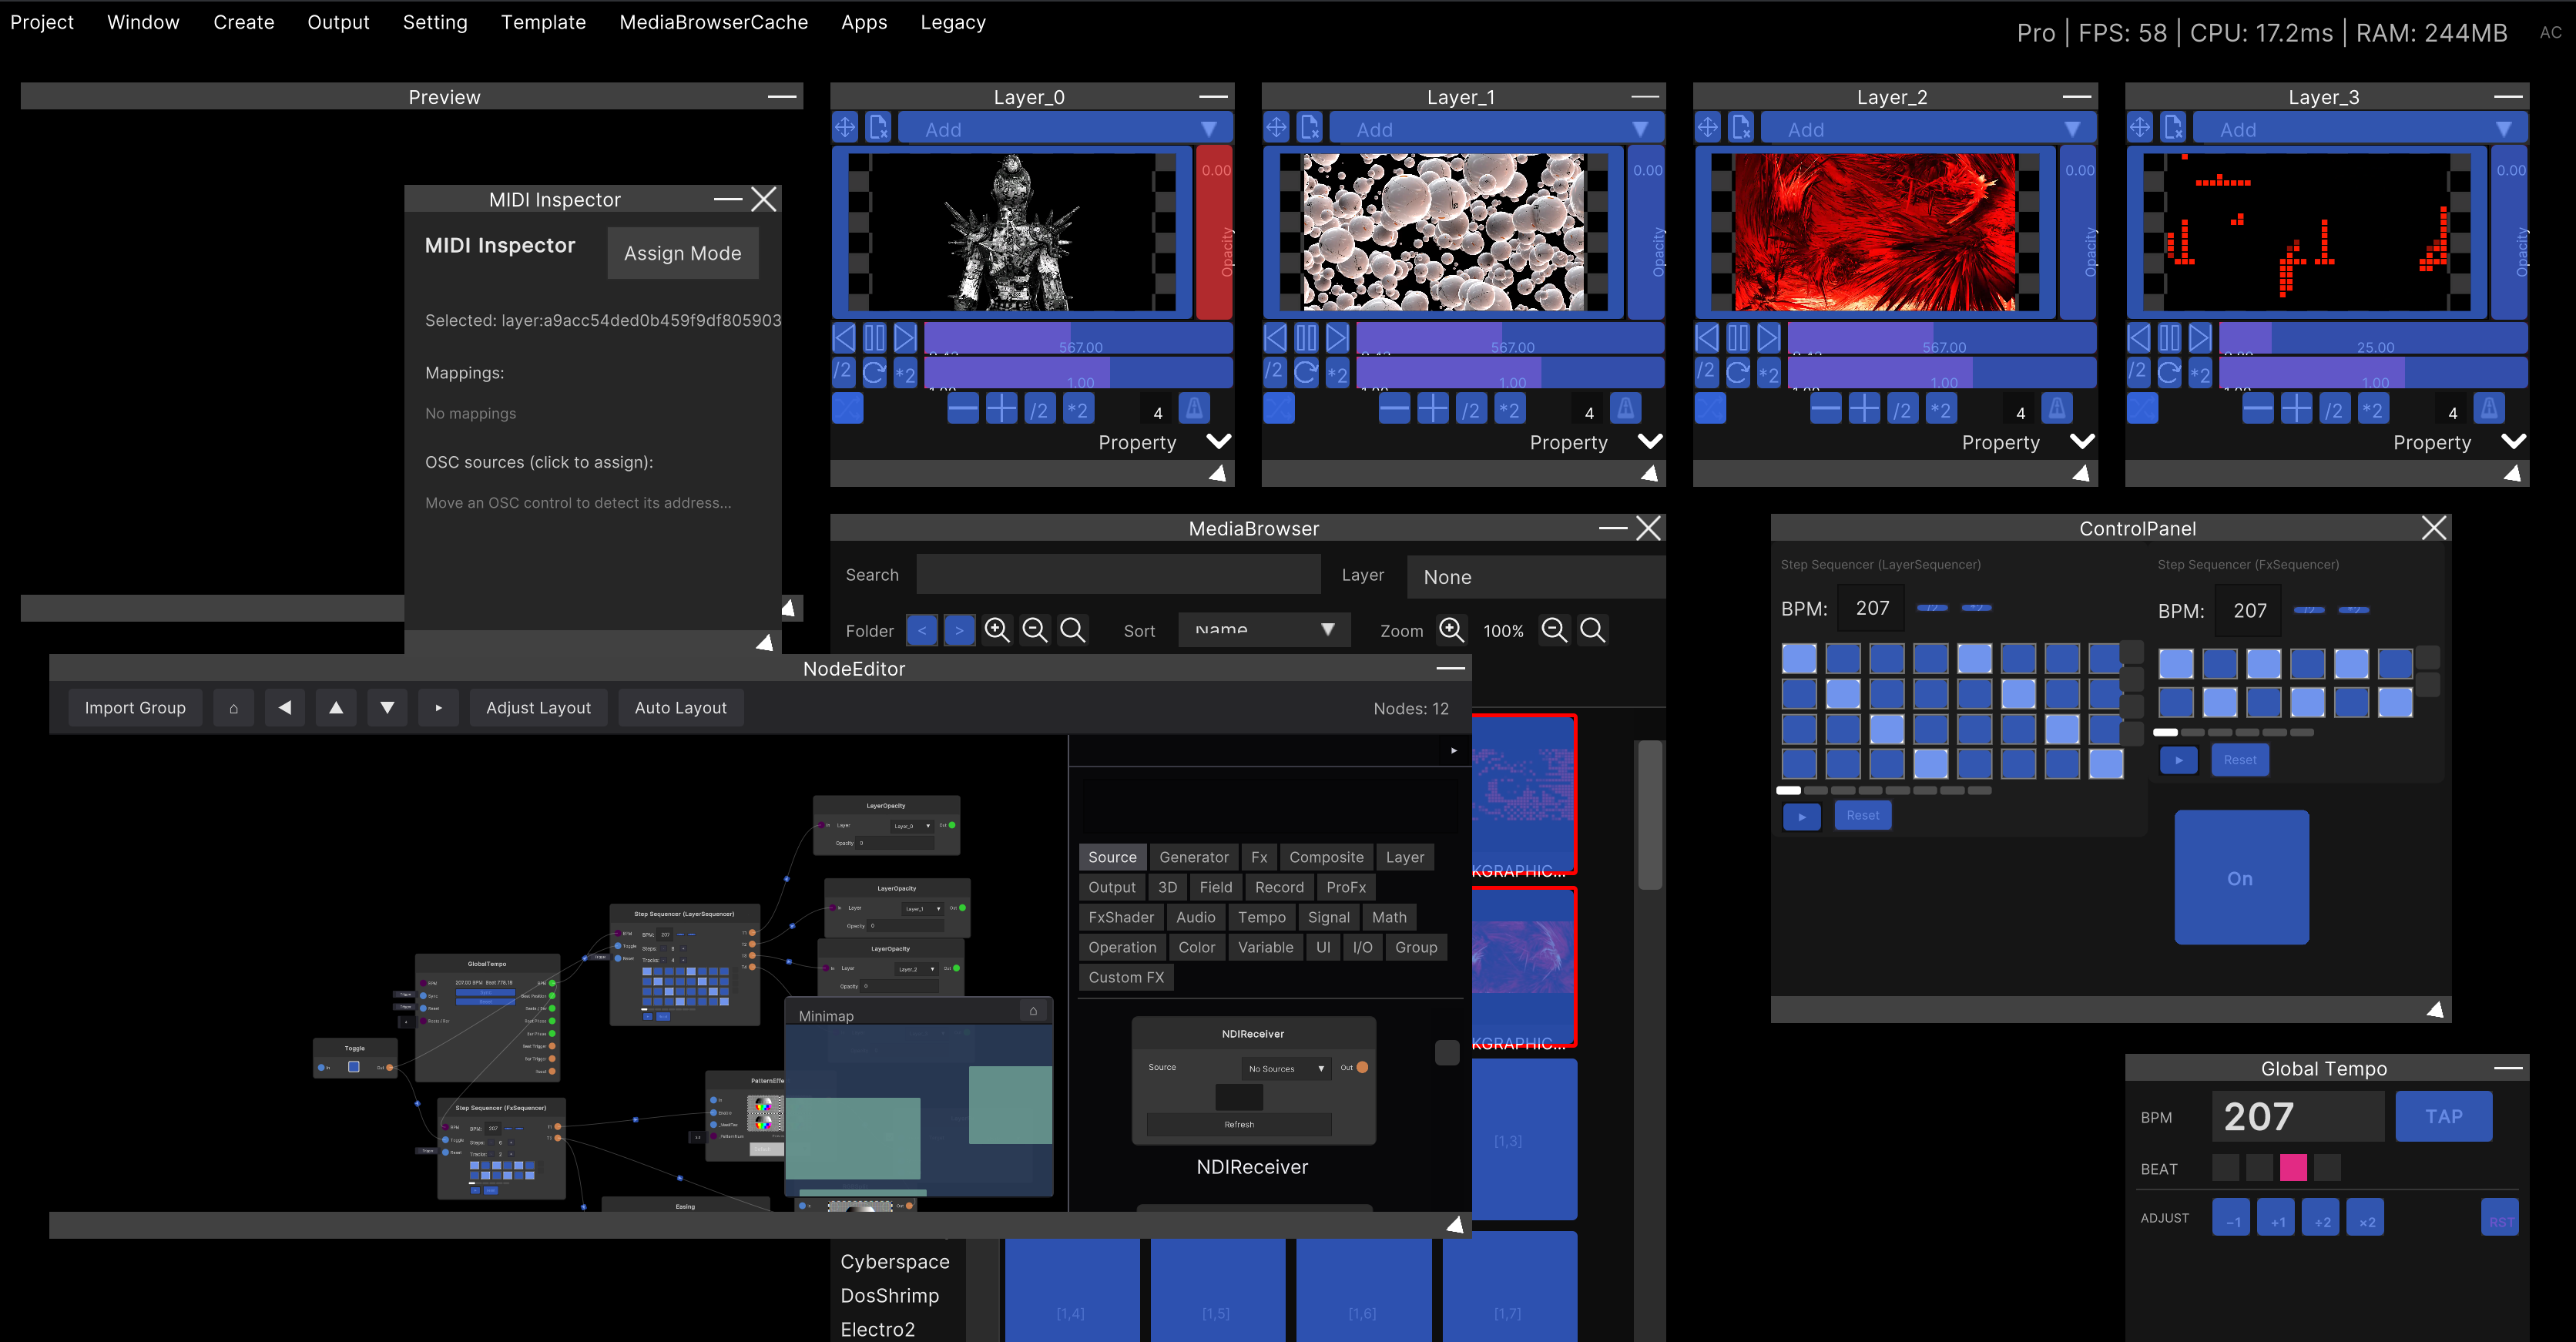Click the home icon on the Minimap
The height and width of the screenshot is (1342, 2576).
1033,1011
